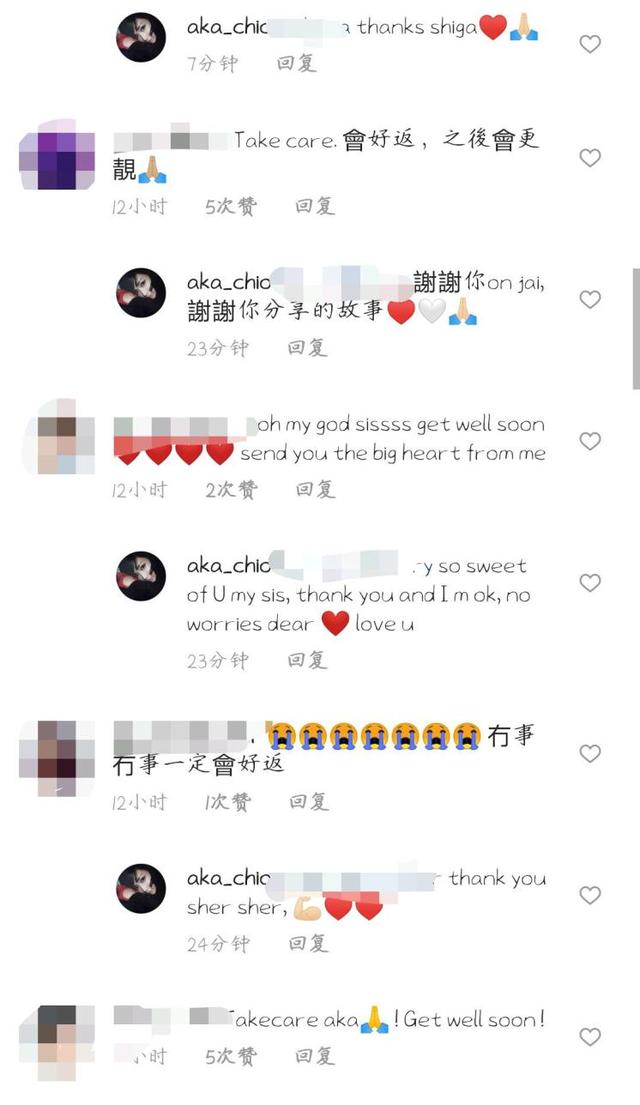This screenshot has height=1105, width=640.
Task: Open aka_chic avatar on 'thanks shiga' reply
Action: tap(141, 37)
